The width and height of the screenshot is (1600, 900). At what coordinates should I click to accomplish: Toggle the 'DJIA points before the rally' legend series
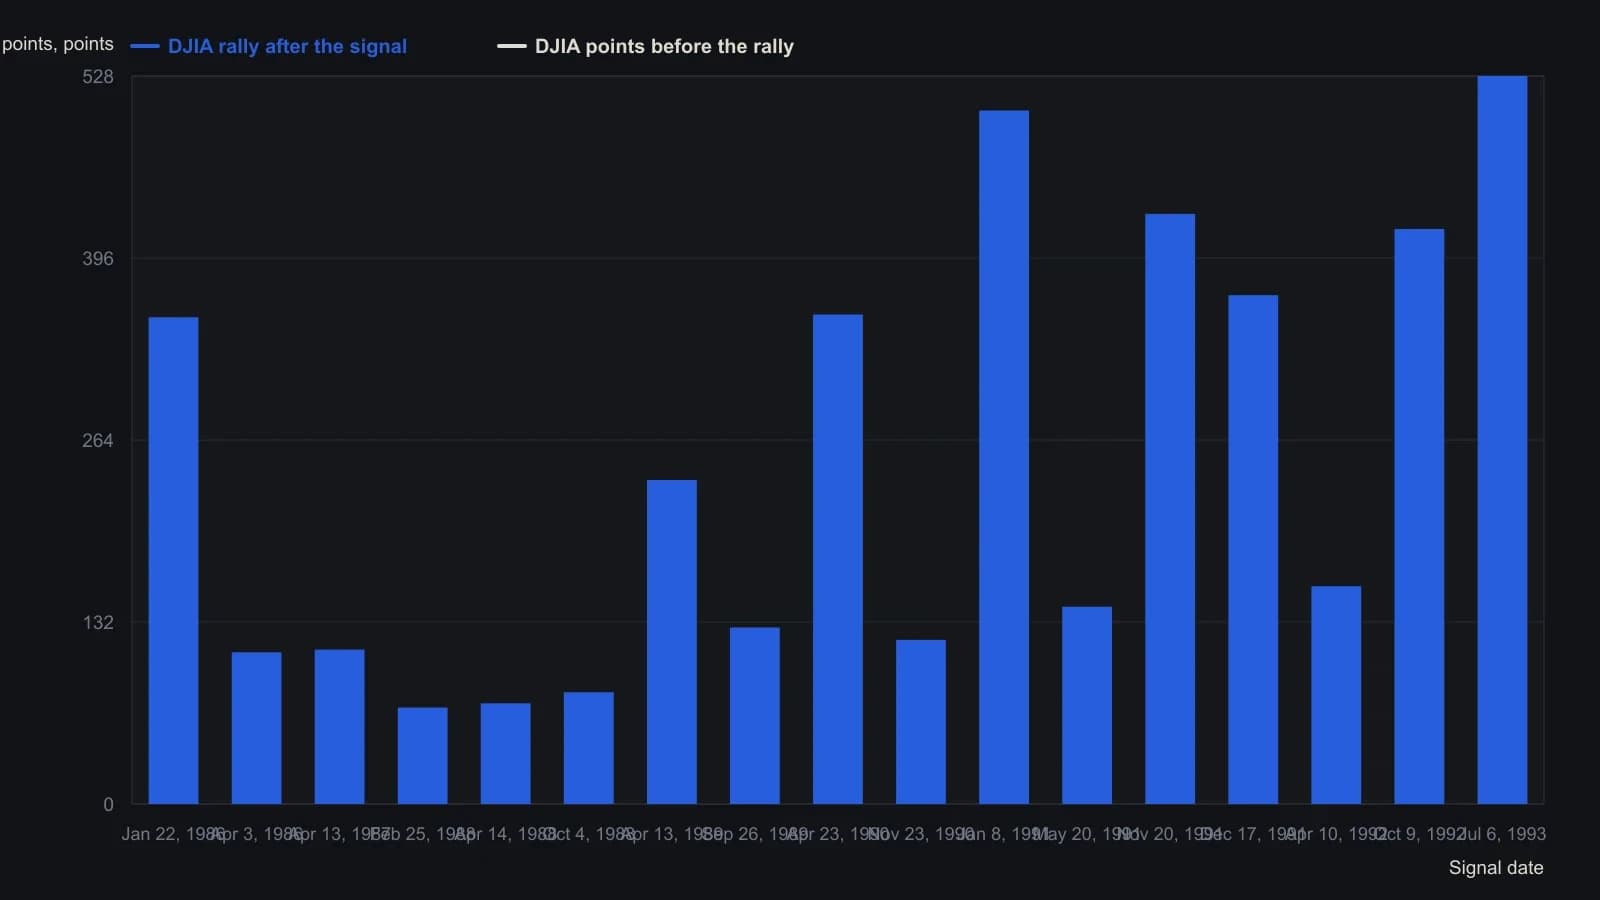tap(664, 46)
